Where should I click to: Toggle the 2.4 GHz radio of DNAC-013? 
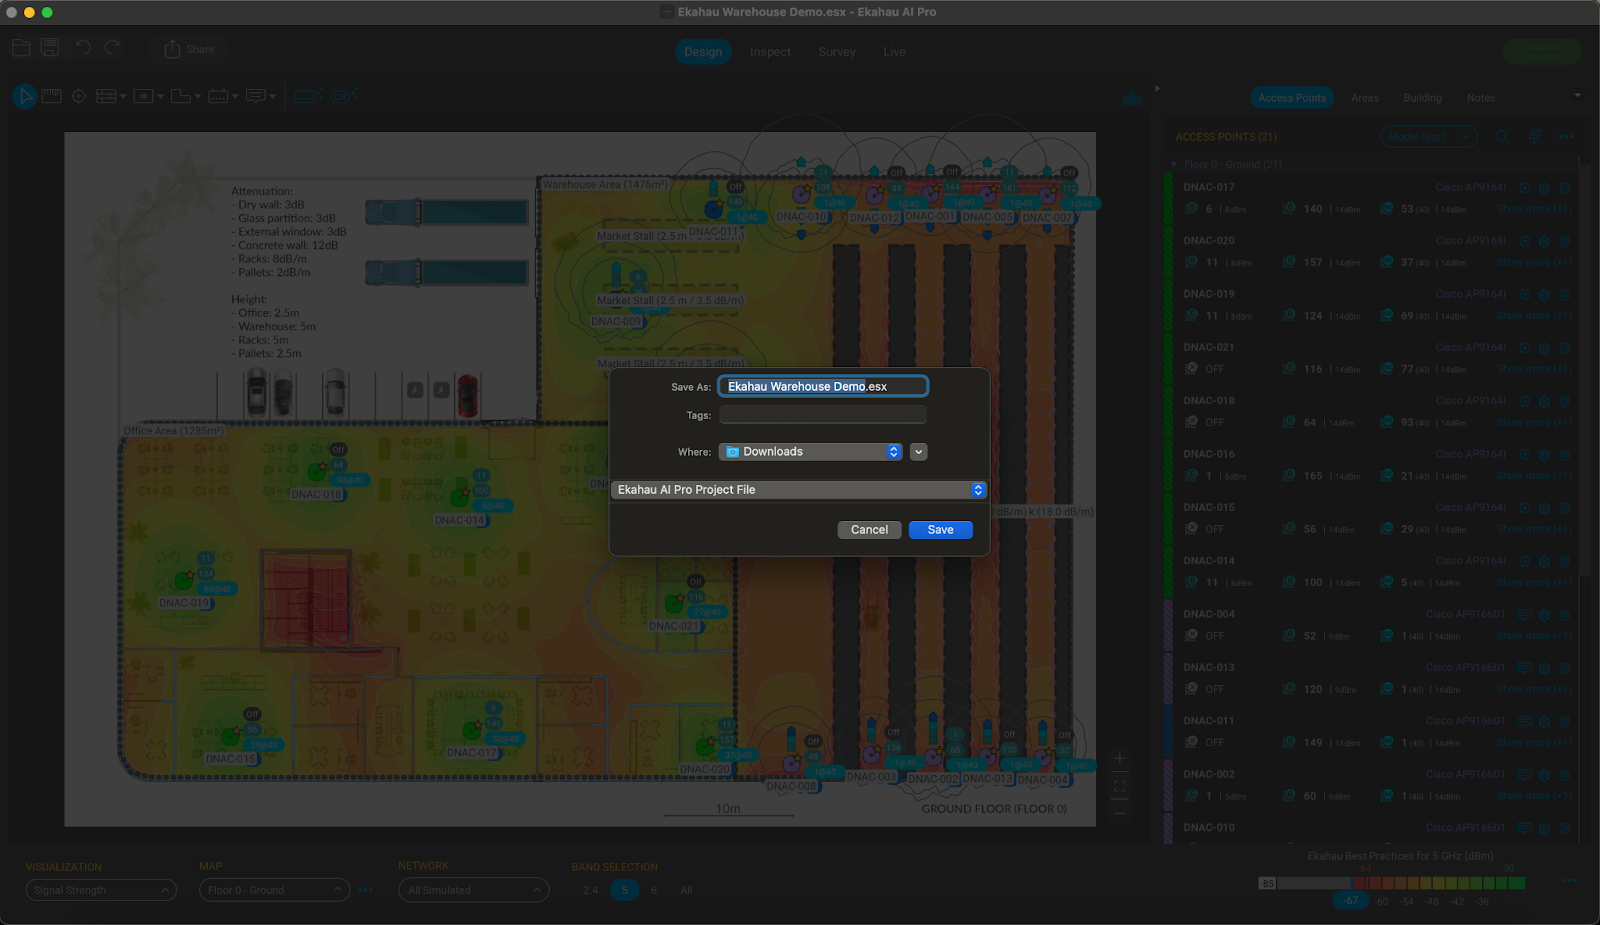tap(1191, 689)
